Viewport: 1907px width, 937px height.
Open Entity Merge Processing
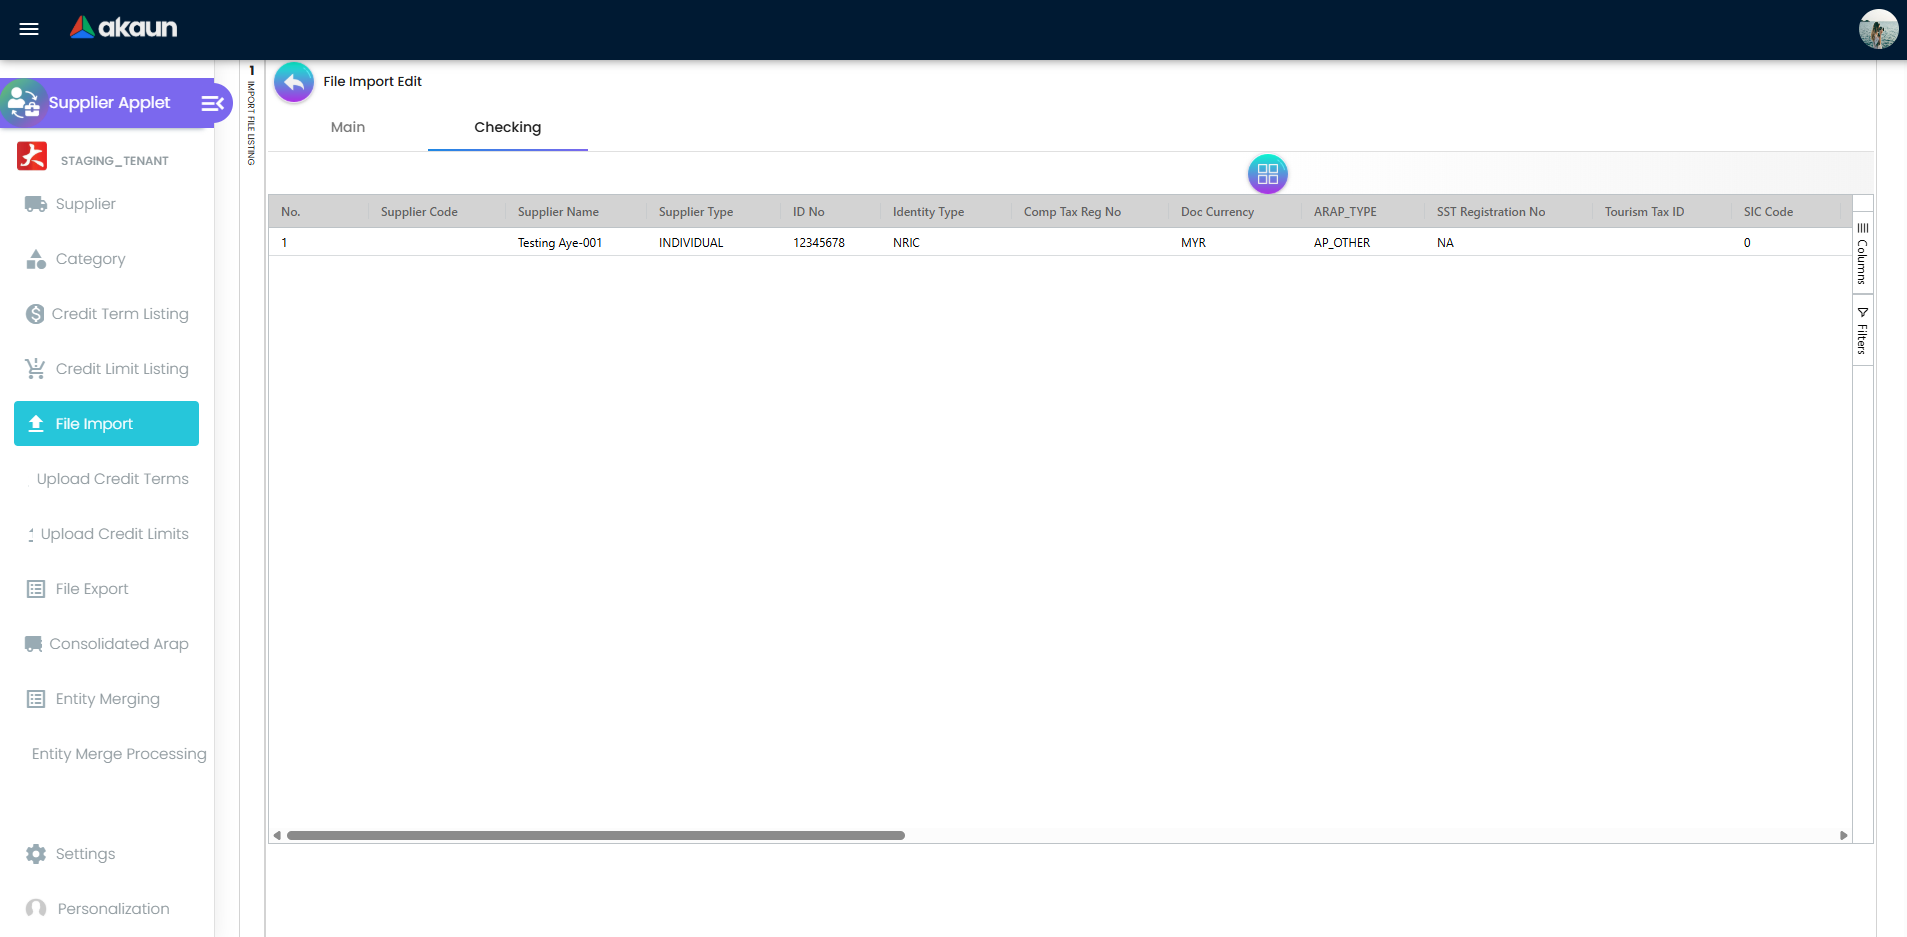(x=118, y=754)
